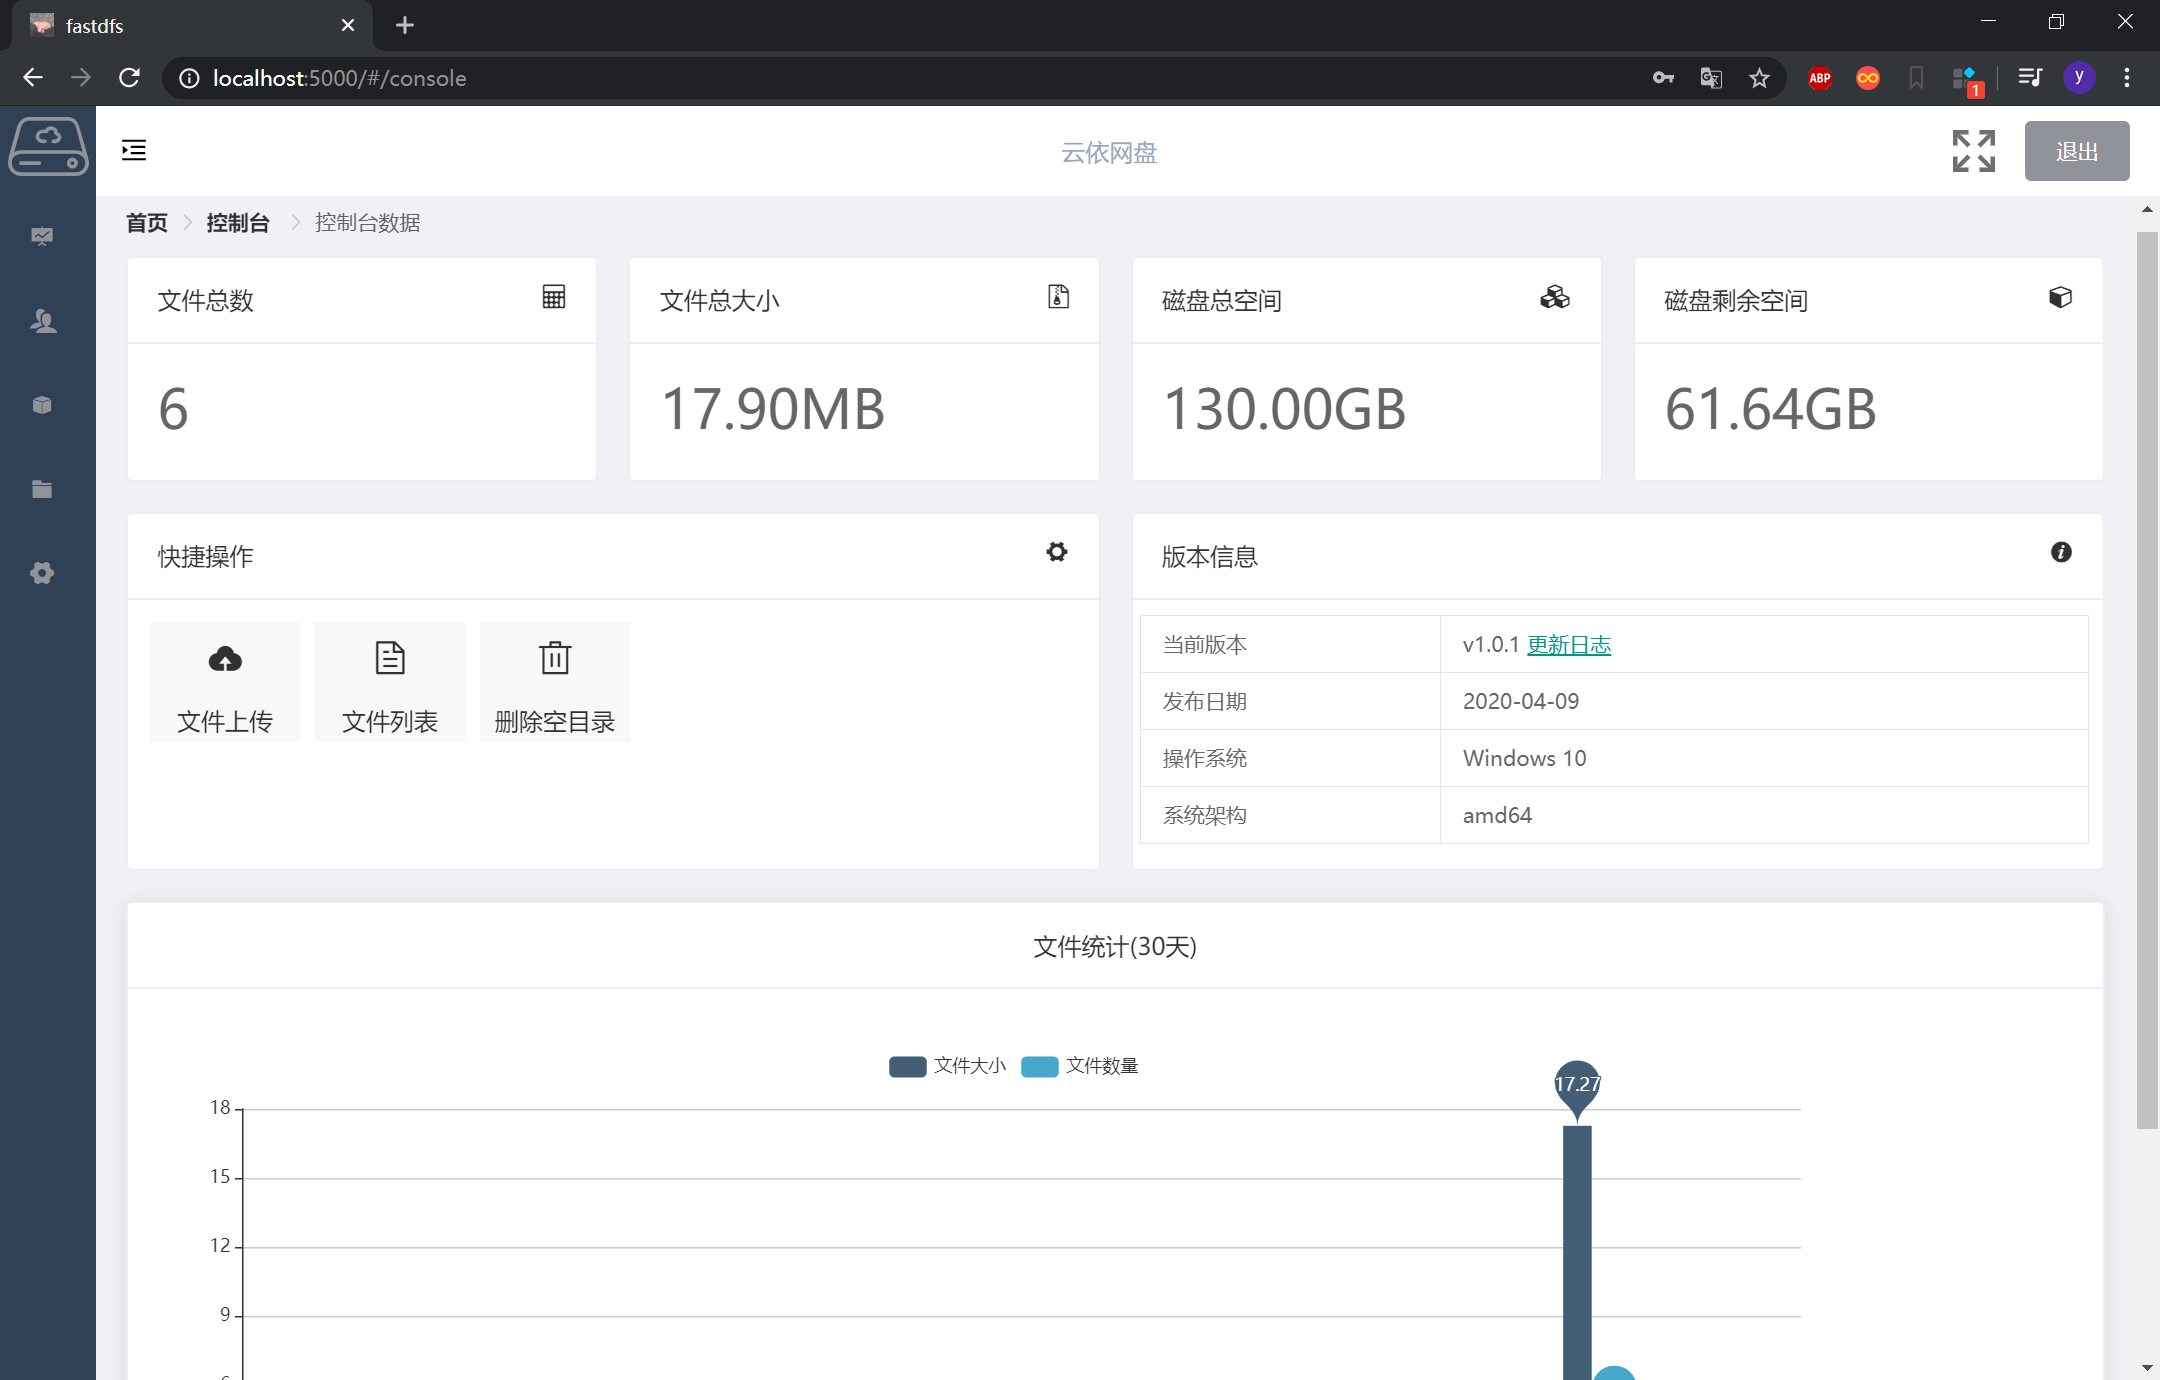The image size is (2160, 1380).
Task: Click the page vertical scrollbar thumb
Action: [x=2146, y=680]
